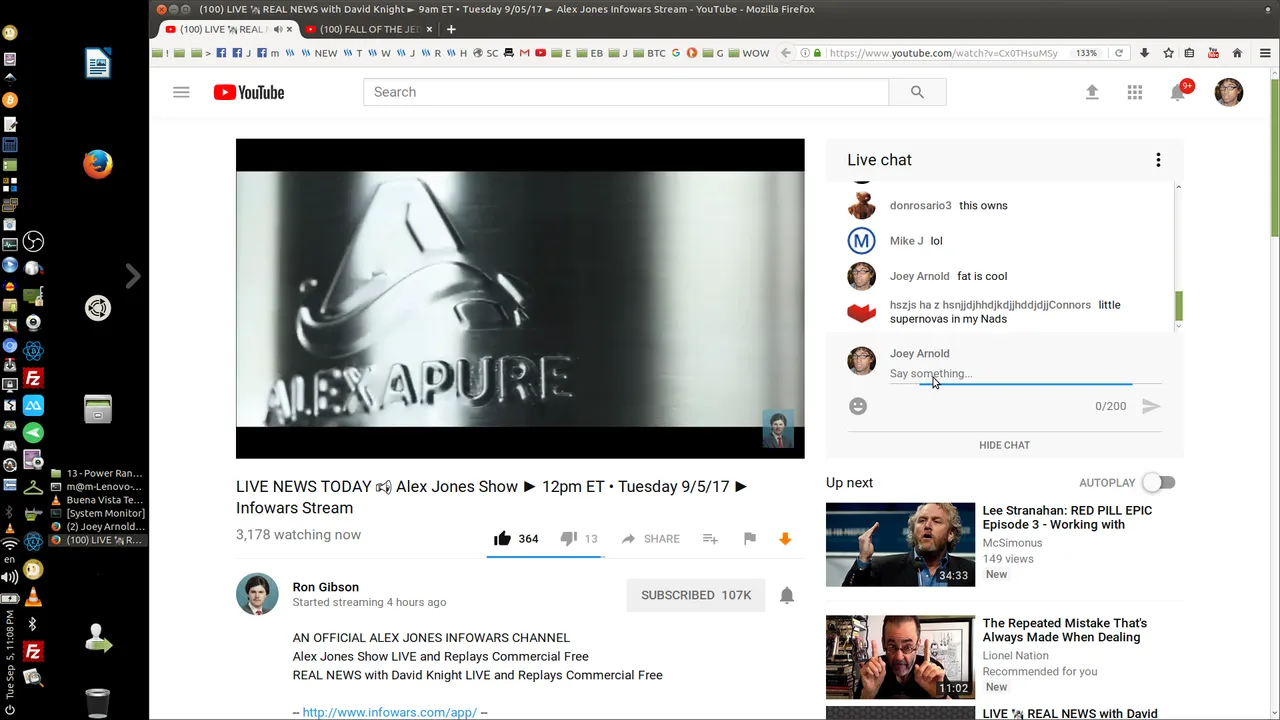The width and height of the screenshot is (1280, 720).
Task: Click the YouTube search field
Action: (x=626, y=92)
